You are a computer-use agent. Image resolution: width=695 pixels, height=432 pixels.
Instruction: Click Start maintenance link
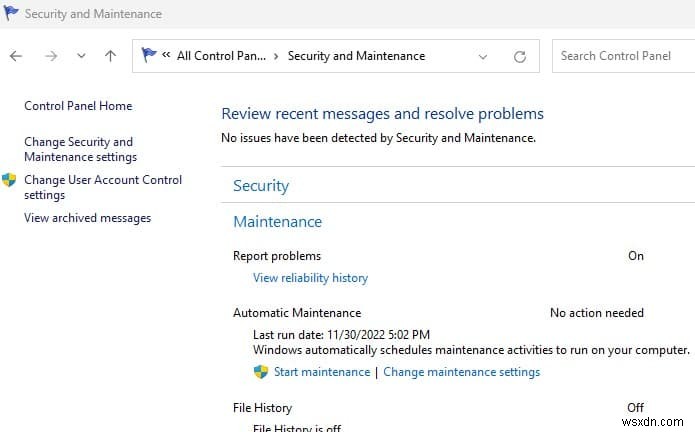click(322, 372)
